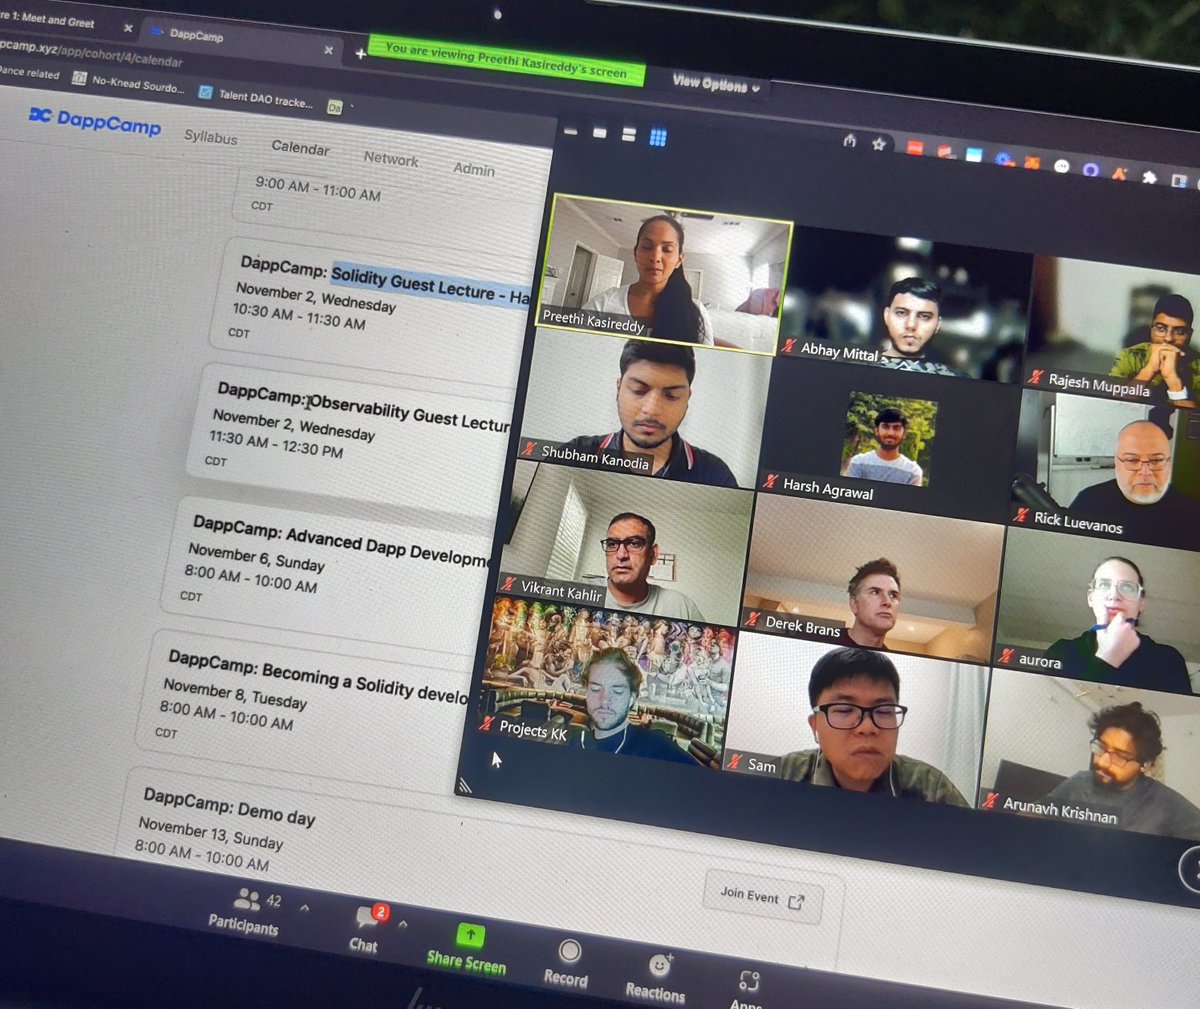Screen dimensions: 1200x1009
Task: Open a new browser tab with plus
Action: click(x=360, y=54)
